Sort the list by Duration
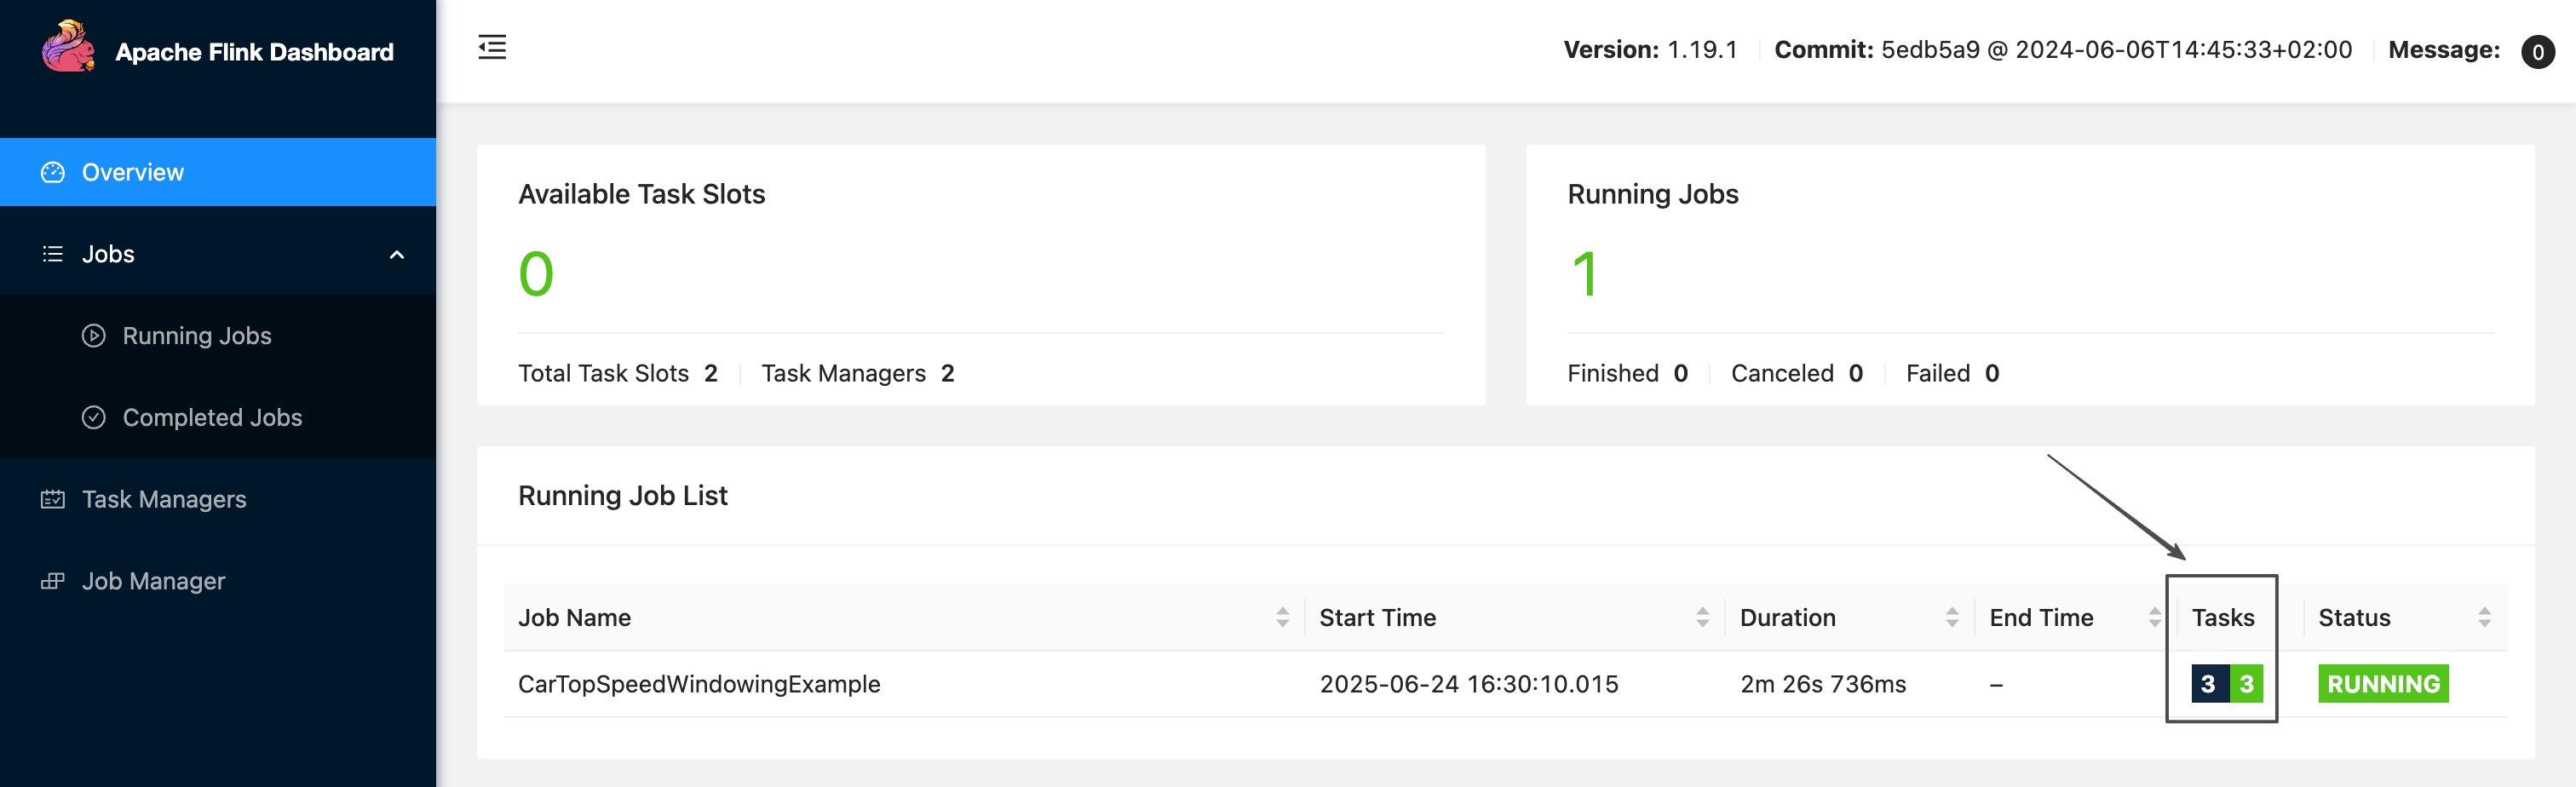Viewport: 2576px width, 787px height. (1951, 618)
